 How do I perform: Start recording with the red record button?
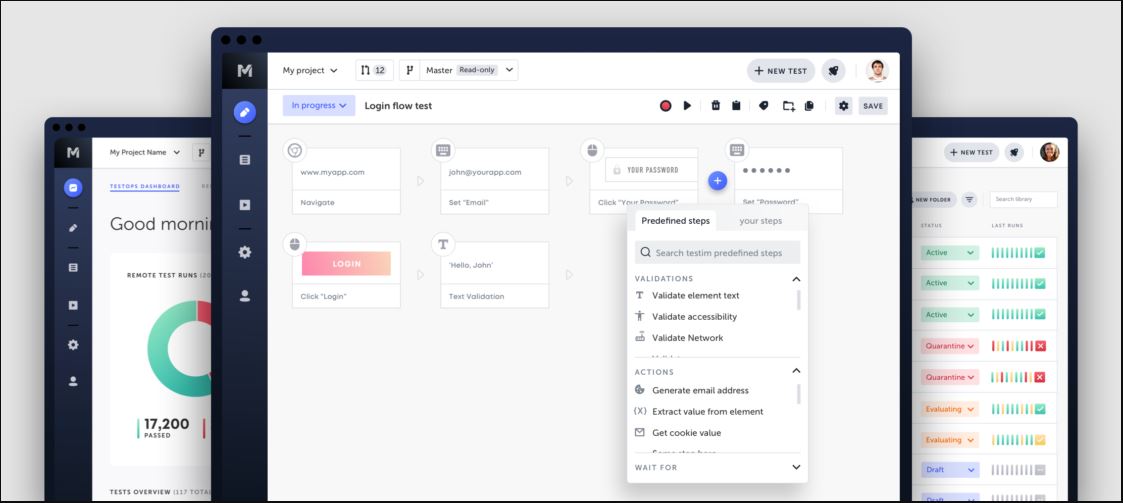click(x=665, y=106)
